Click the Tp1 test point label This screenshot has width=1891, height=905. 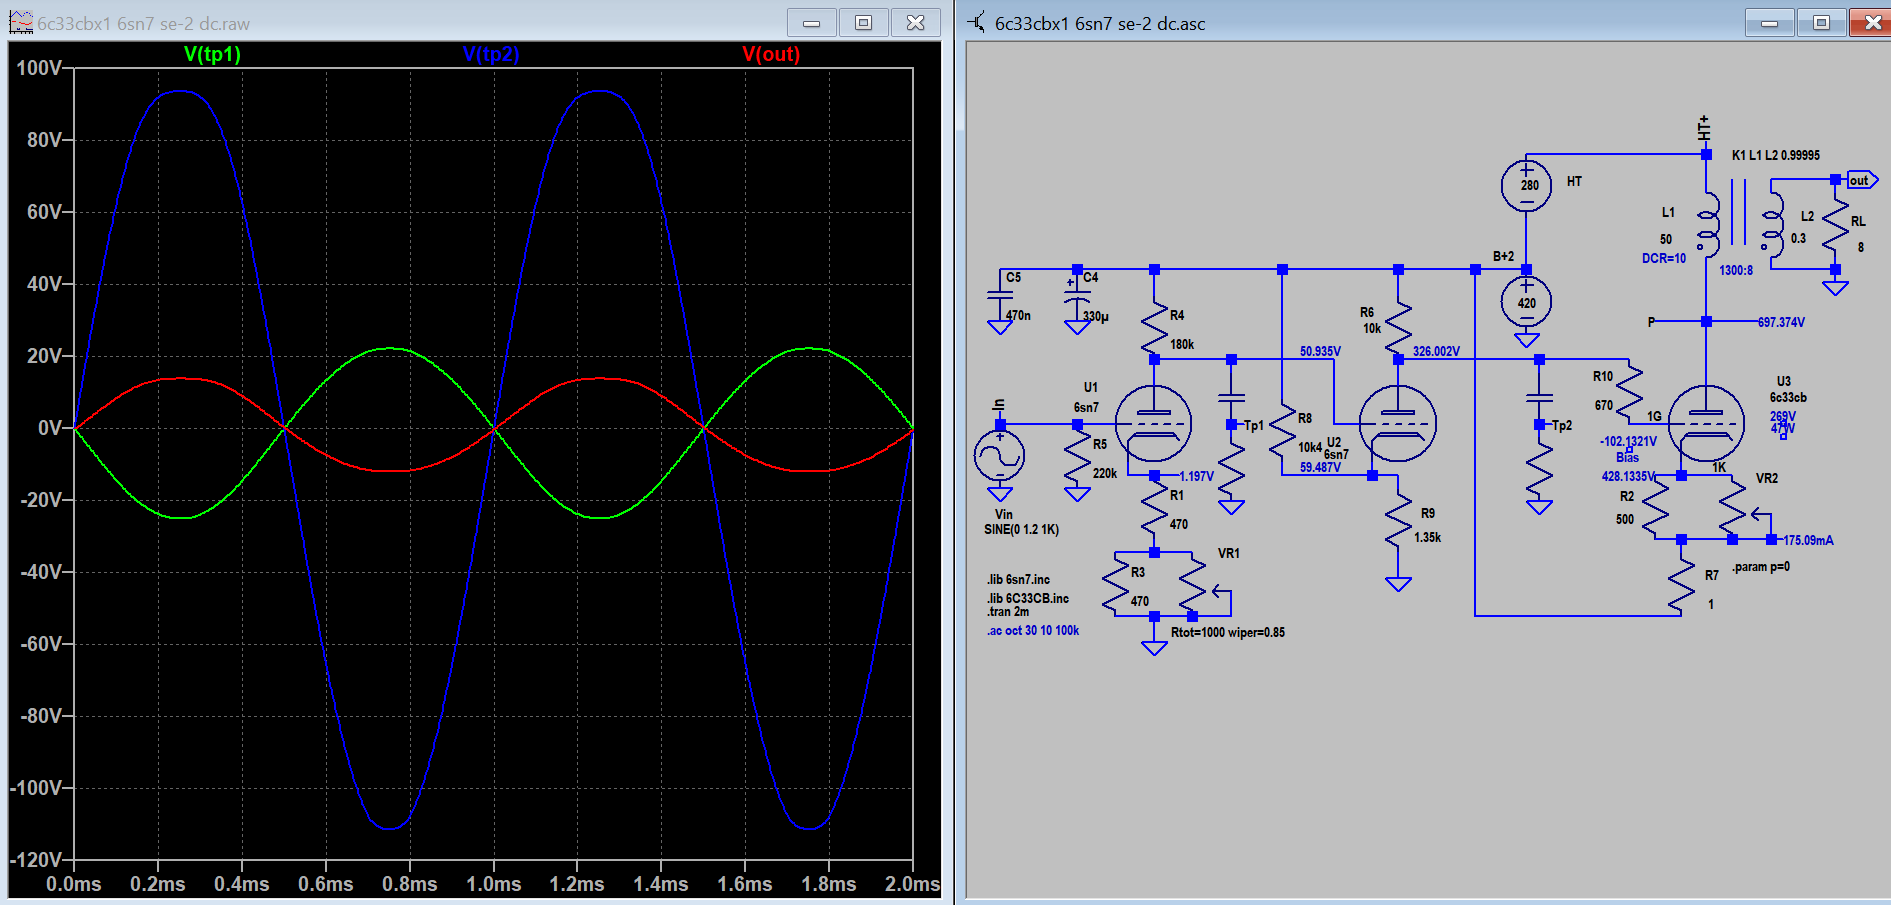(x=1253, y=425)
